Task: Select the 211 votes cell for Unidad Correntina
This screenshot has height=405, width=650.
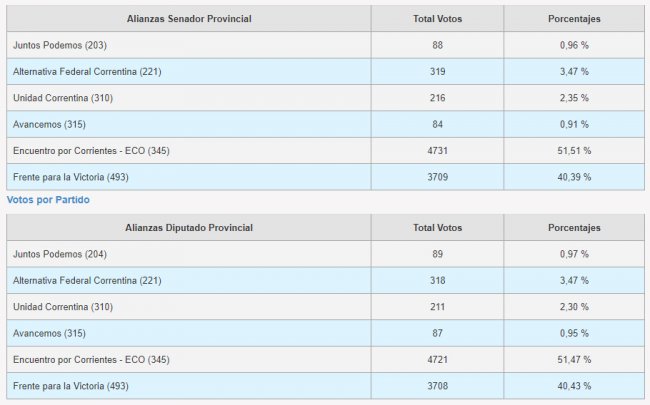Action: pos(437,307)
